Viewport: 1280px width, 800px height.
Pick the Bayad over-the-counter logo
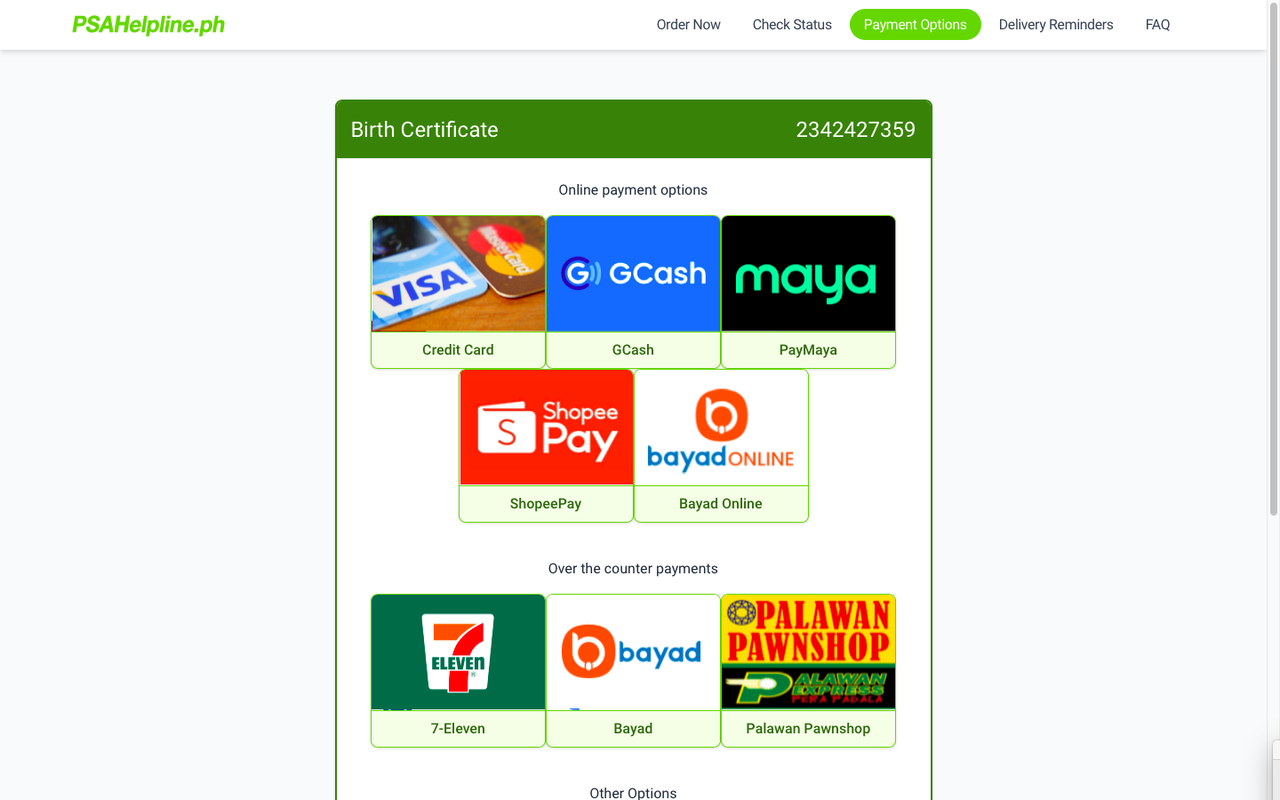633,652
